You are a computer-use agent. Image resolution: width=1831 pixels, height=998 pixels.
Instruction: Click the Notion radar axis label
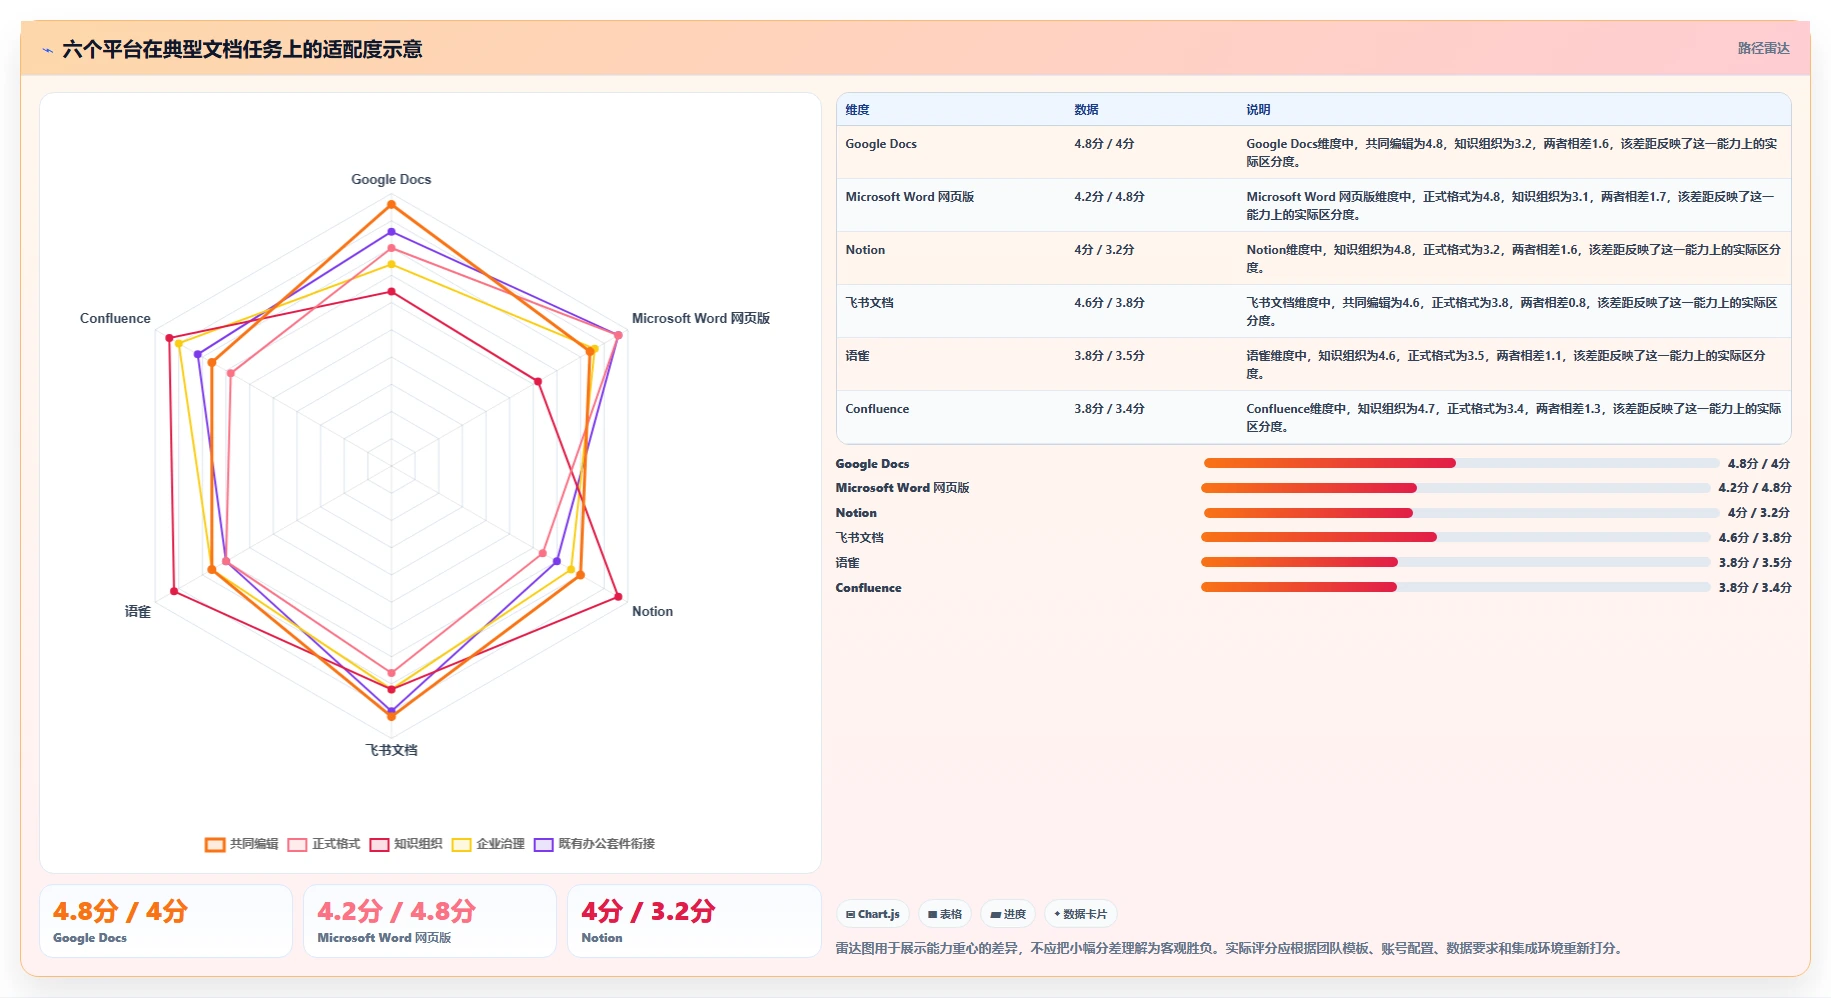click(x=652, y=611)
